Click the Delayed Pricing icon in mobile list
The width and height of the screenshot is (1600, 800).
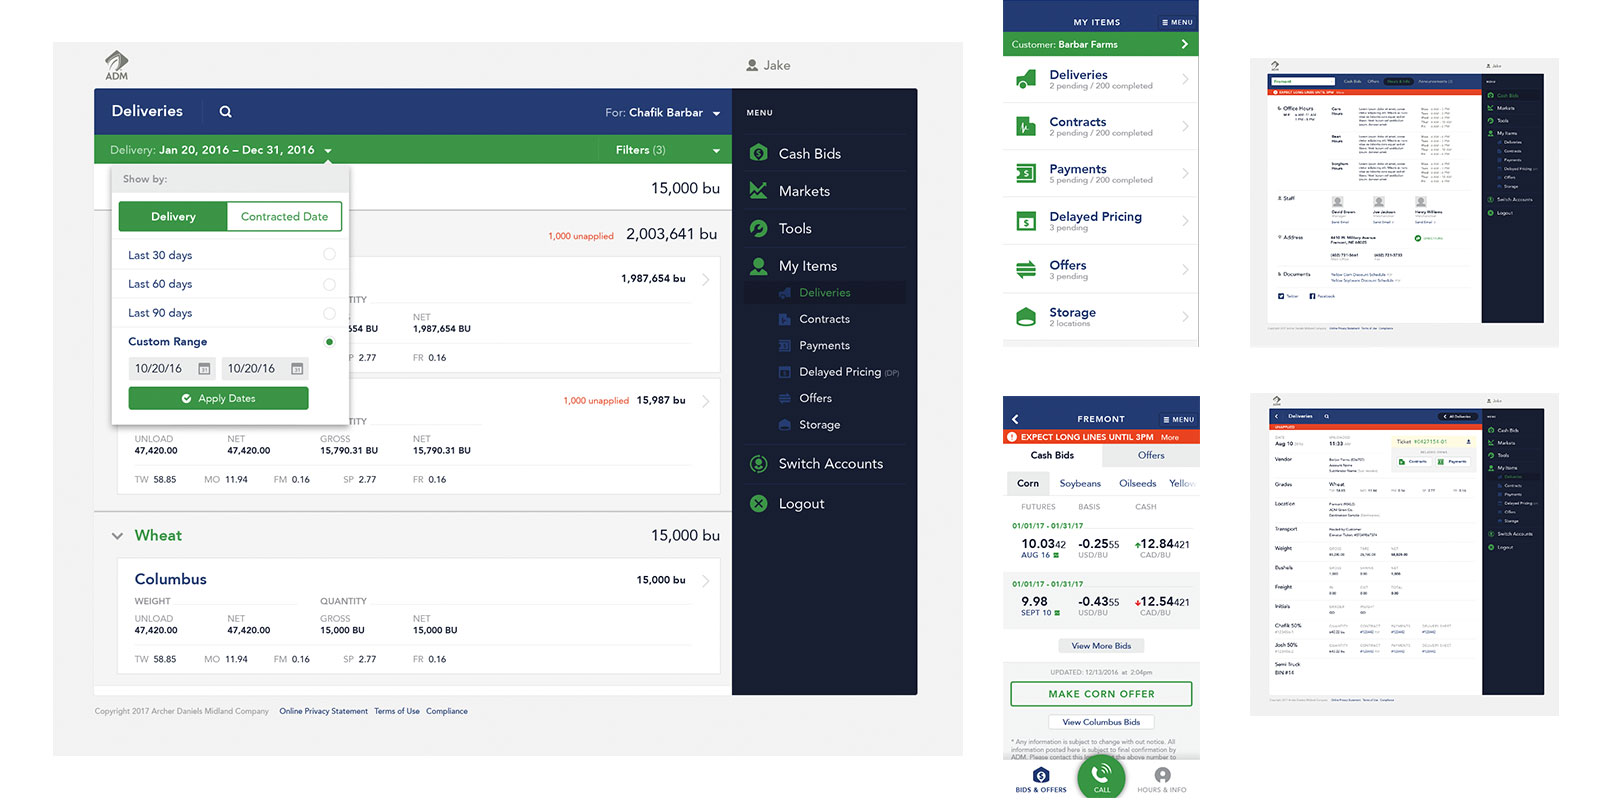click(1026, 221)
